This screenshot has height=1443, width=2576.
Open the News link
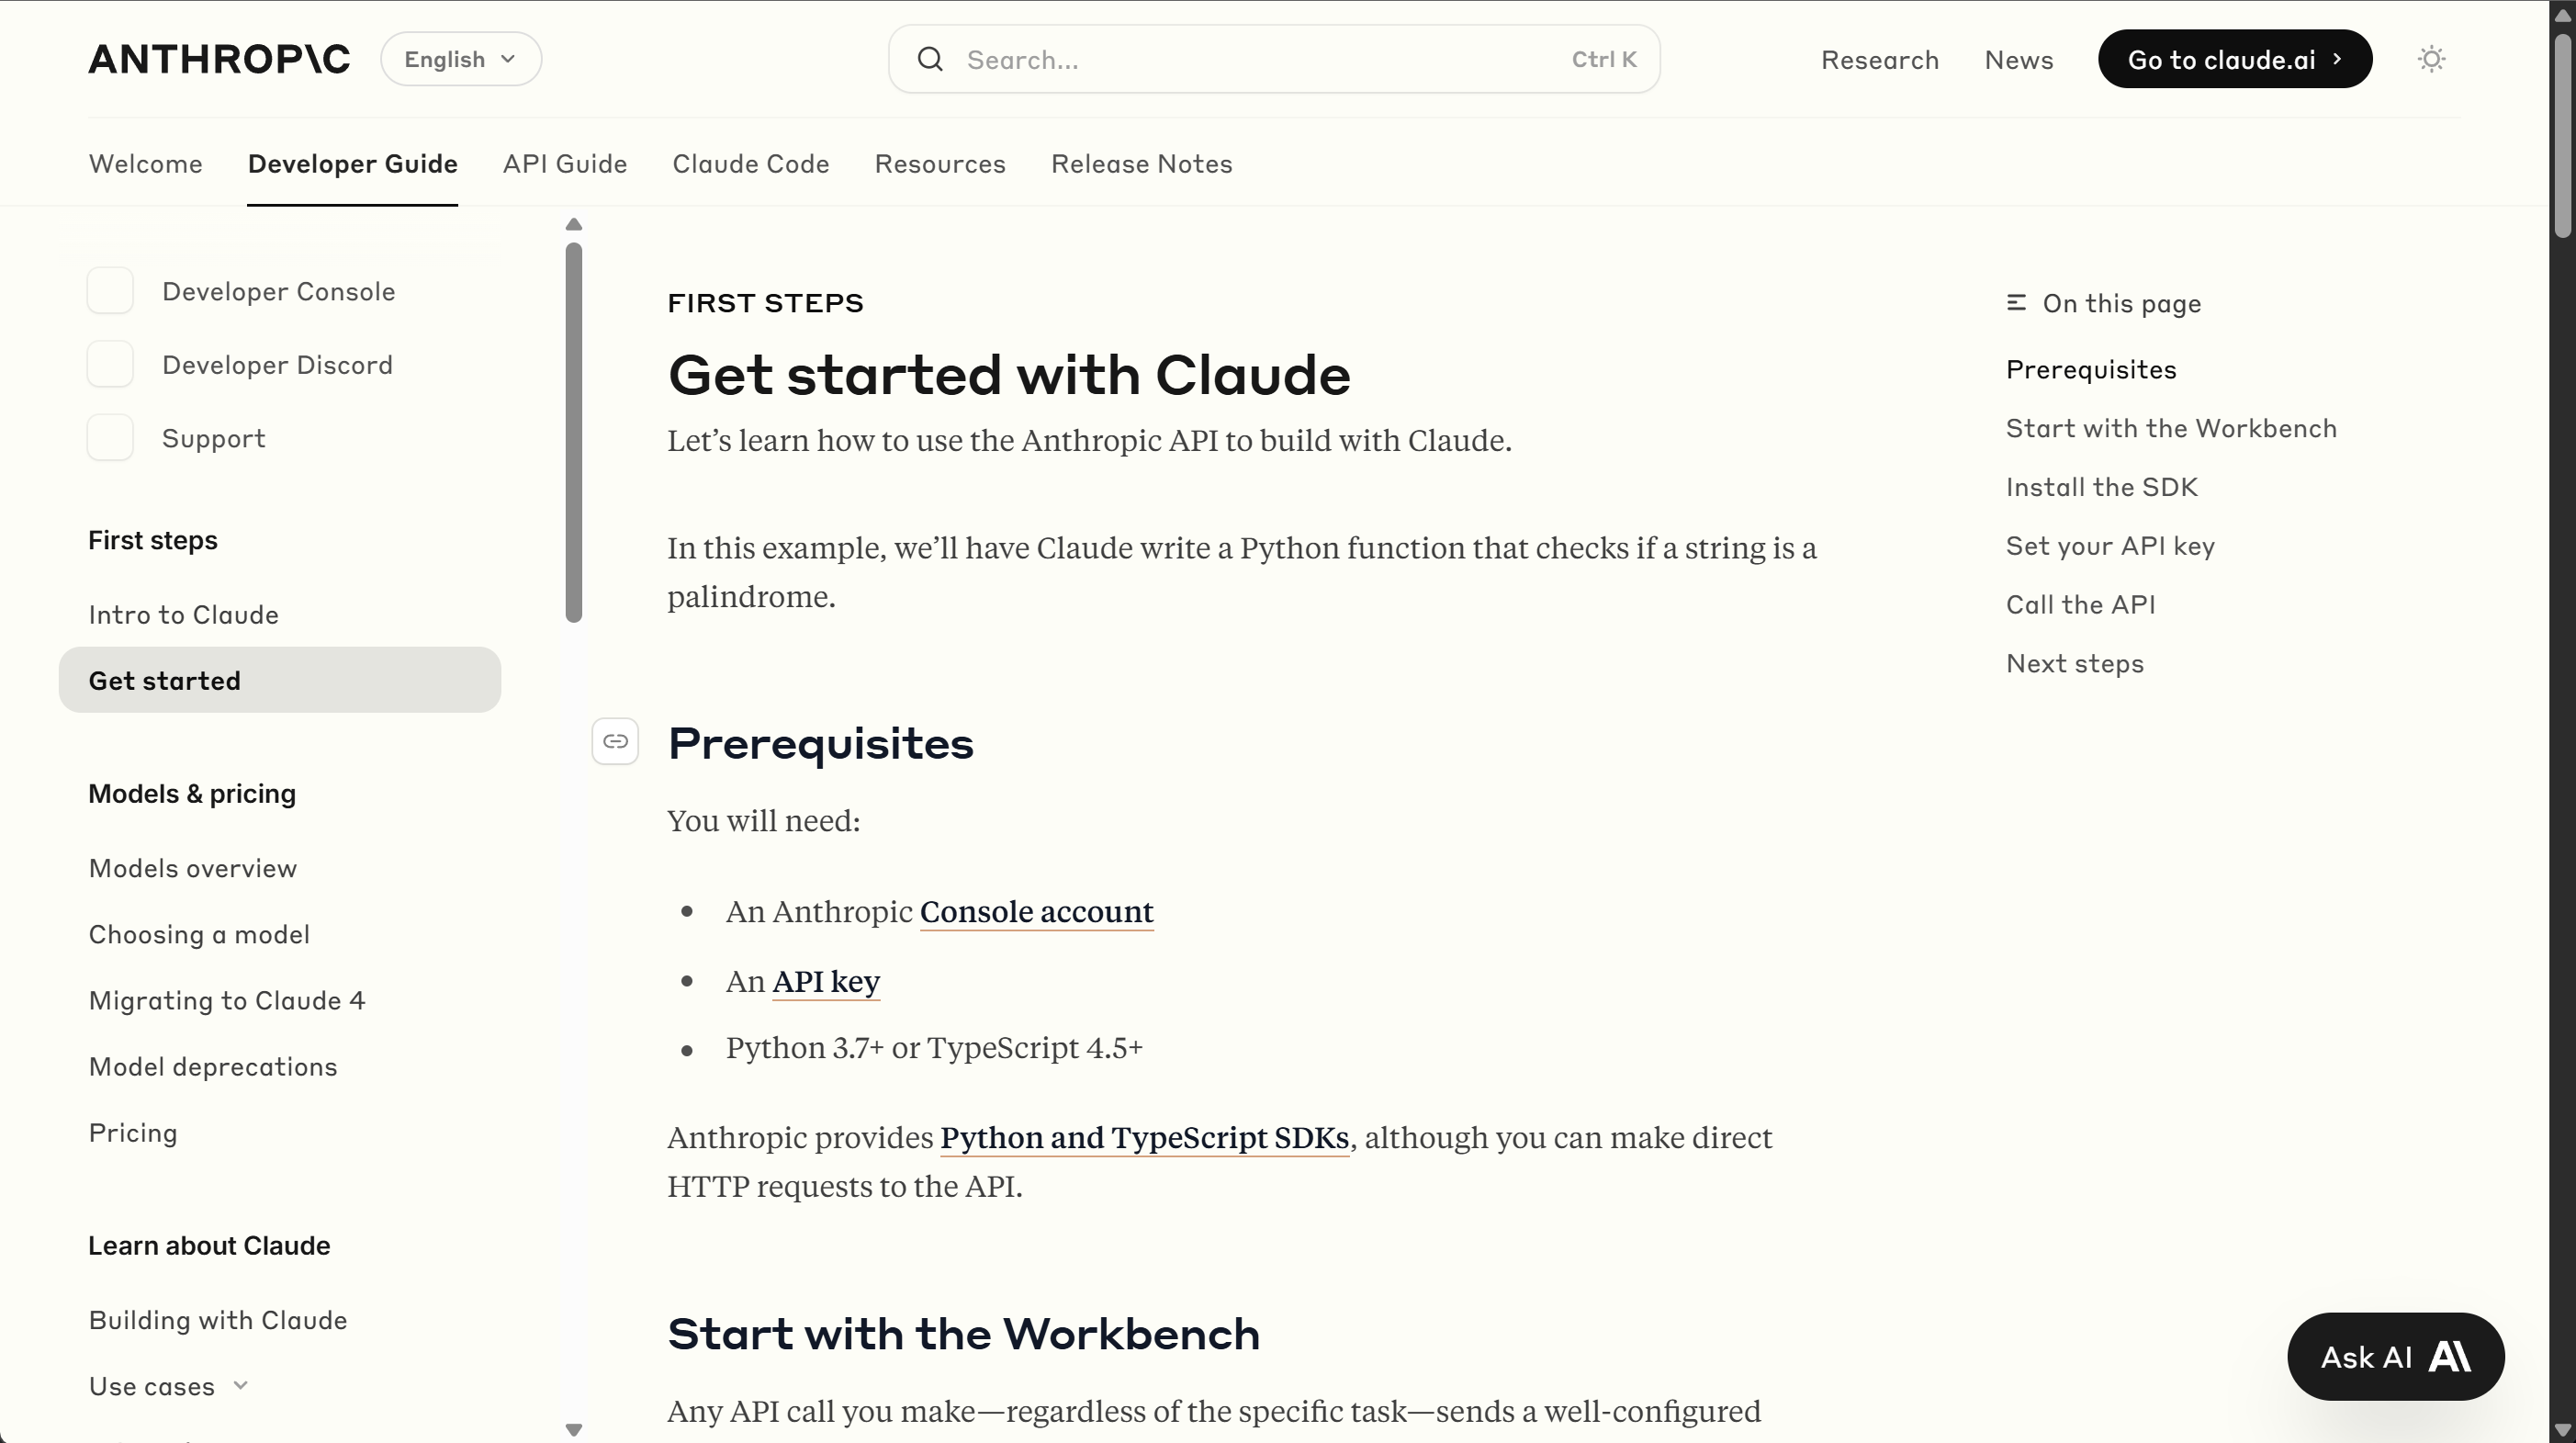(2019, 60)
